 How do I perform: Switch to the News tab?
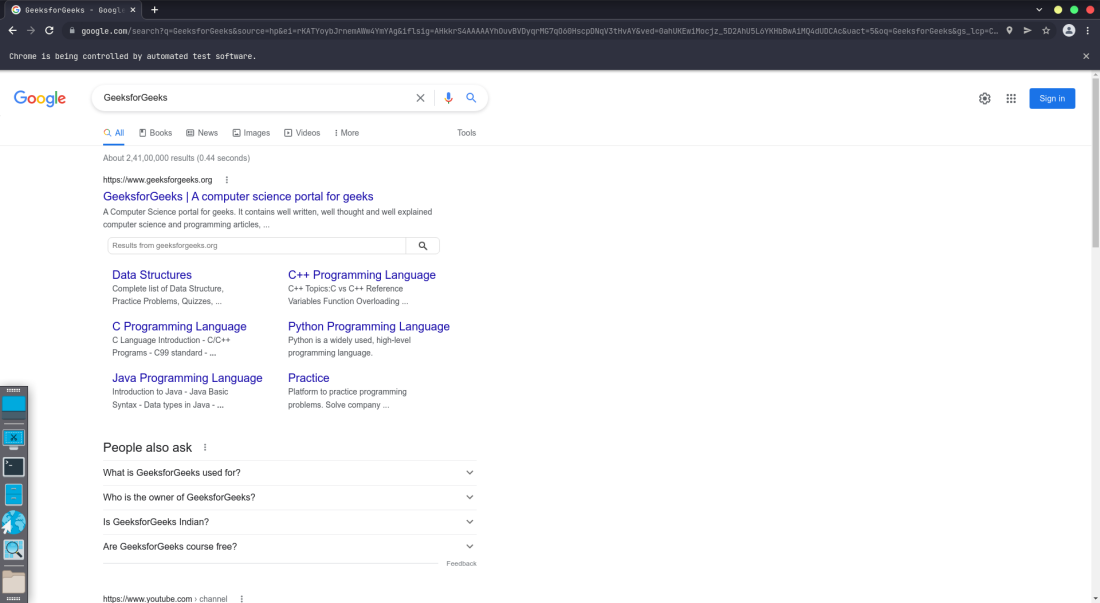pos(202,133)
